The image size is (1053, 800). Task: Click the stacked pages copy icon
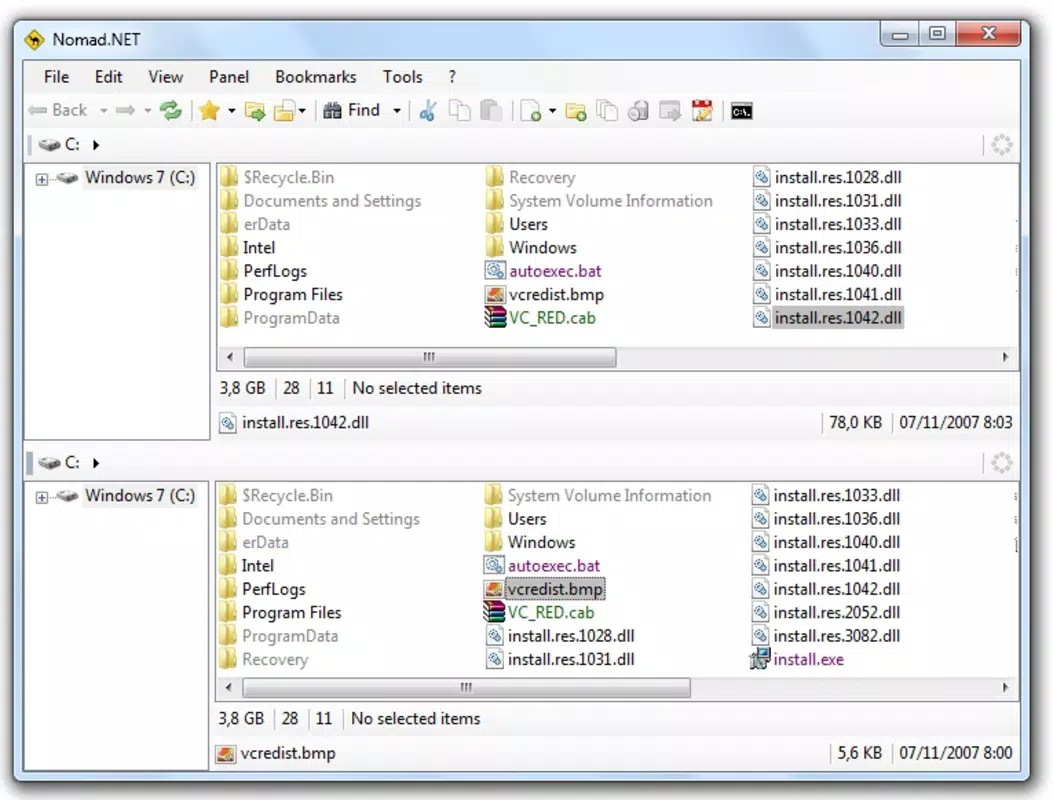click(607, 111)
